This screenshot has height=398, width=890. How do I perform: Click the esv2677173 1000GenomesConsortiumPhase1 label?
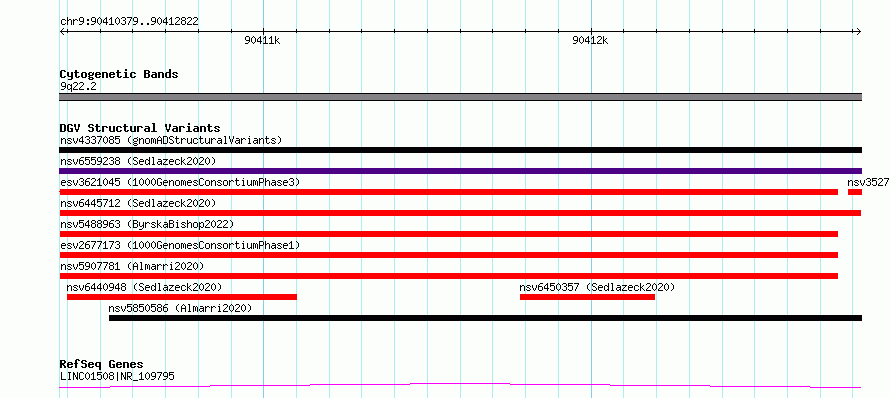[x=180, y=245]
